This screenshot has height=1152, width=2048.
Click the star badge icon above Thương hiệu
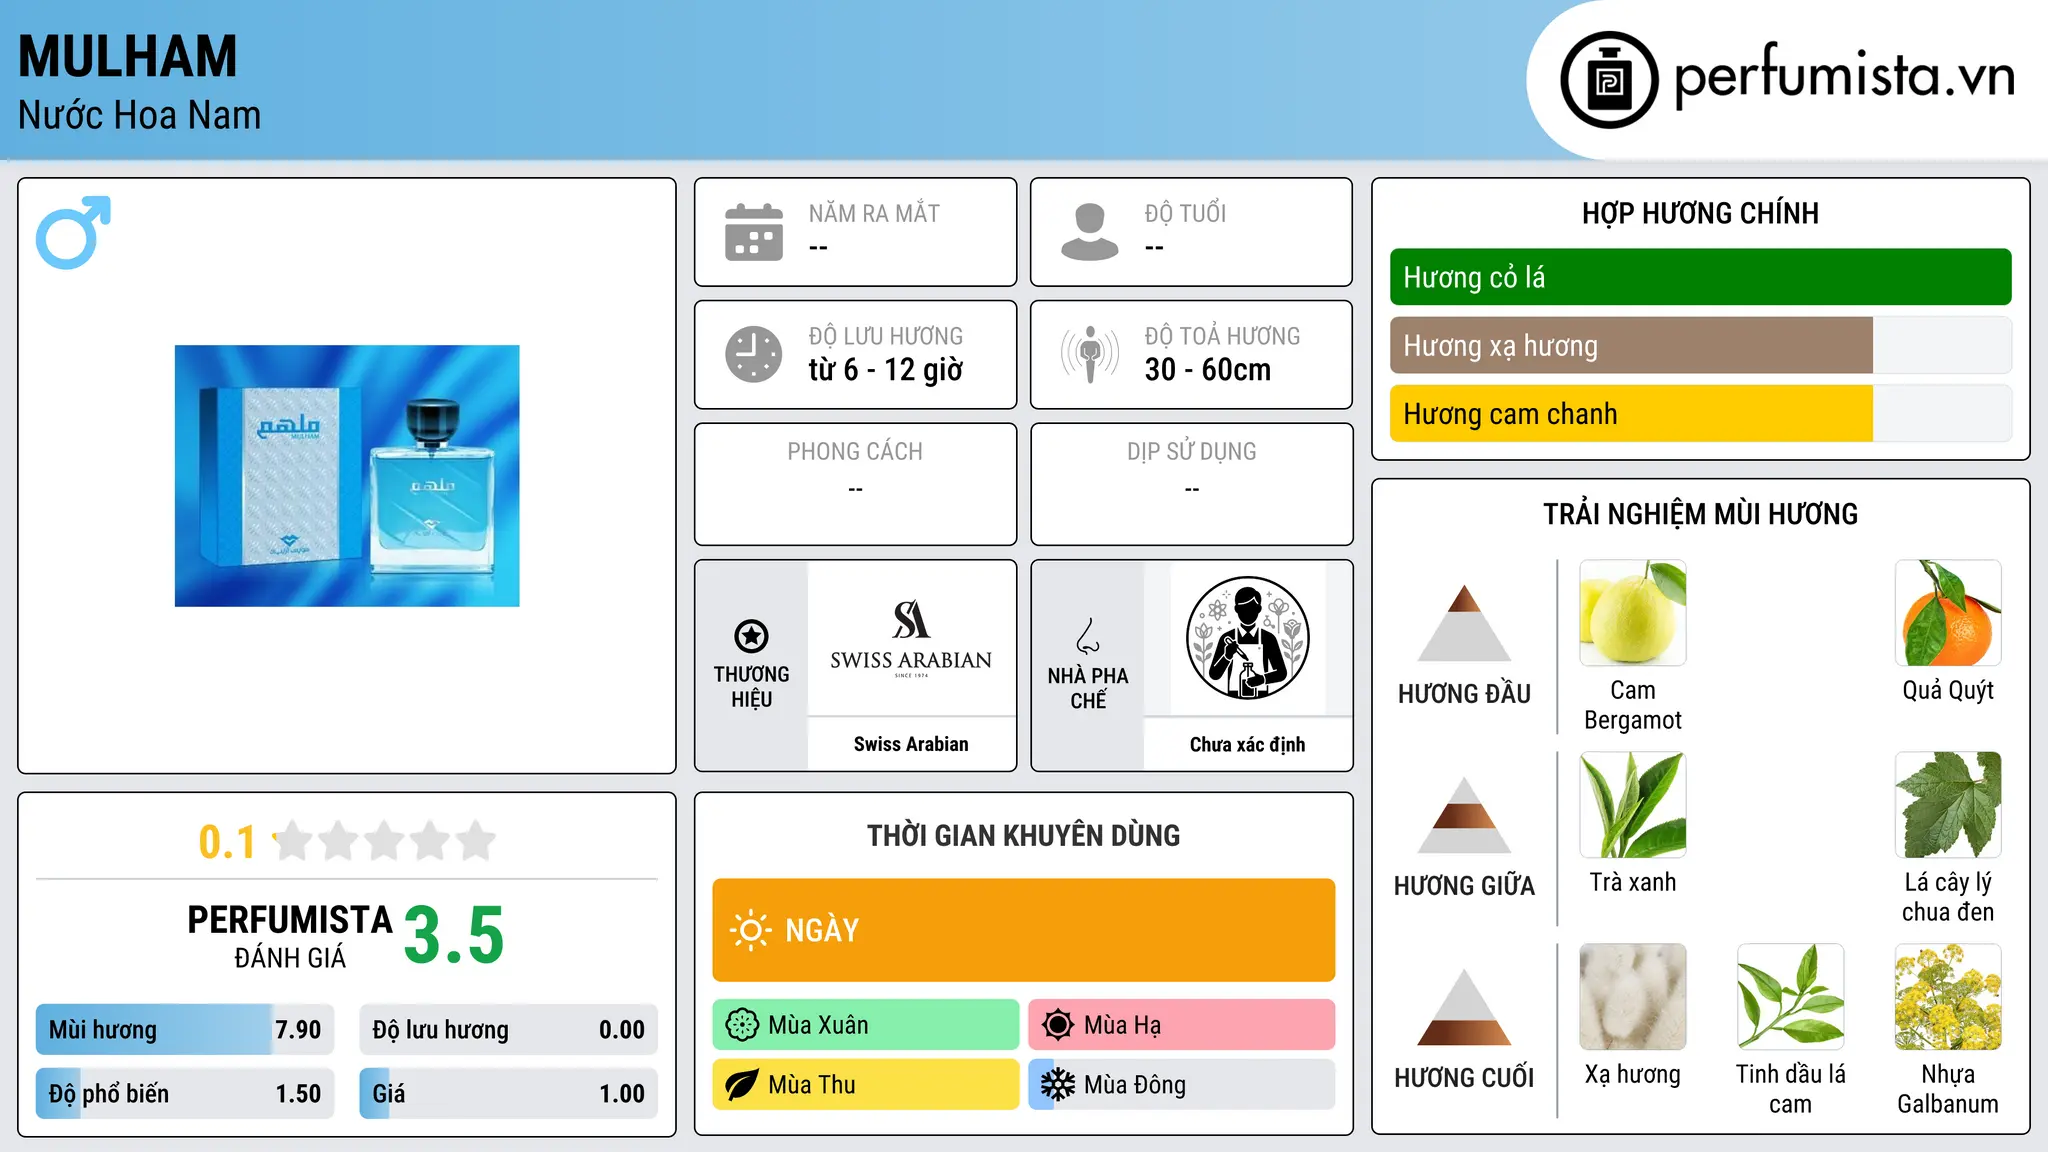pos(751,636)
